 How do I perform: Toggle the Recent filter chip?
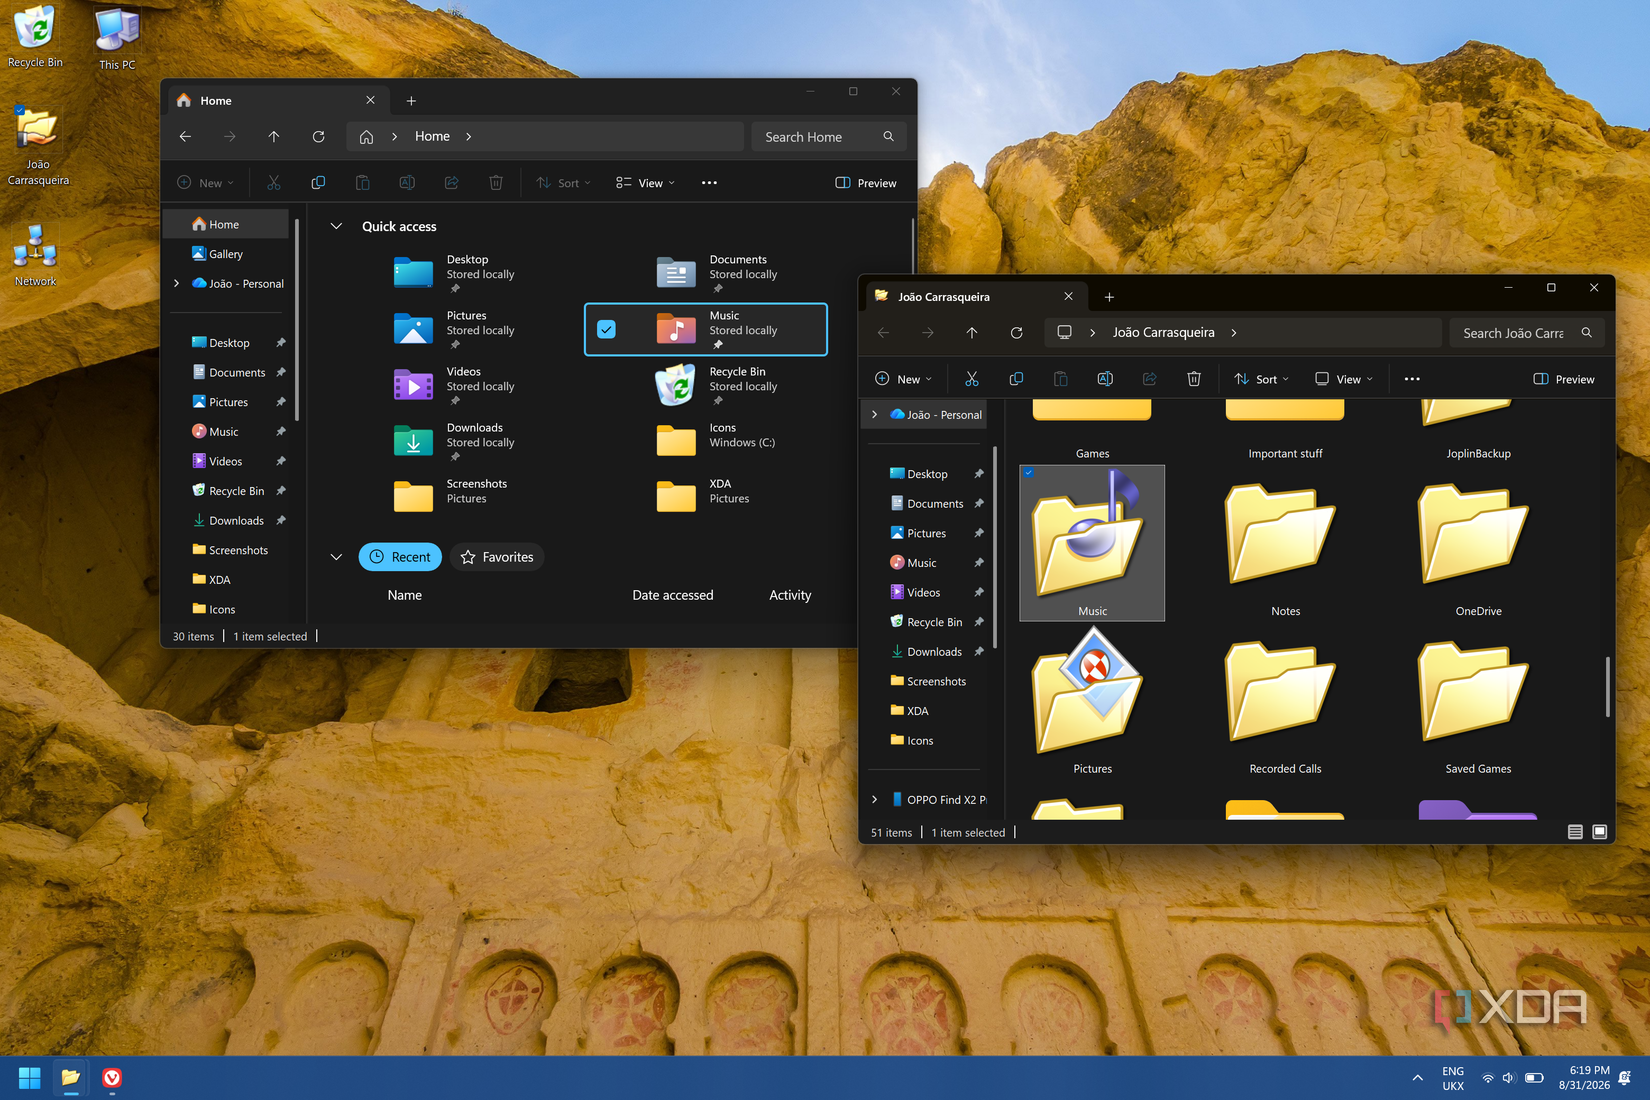(400, 557)
